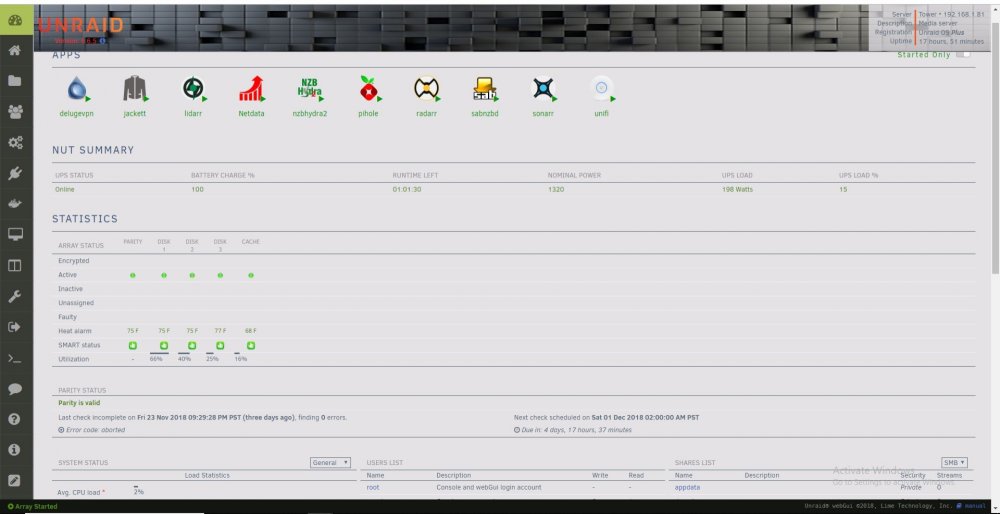The height and width of the screenshot is (514, 1000).
Task: Click the sabnzbd app icon
Action: [x=485, y=89]
